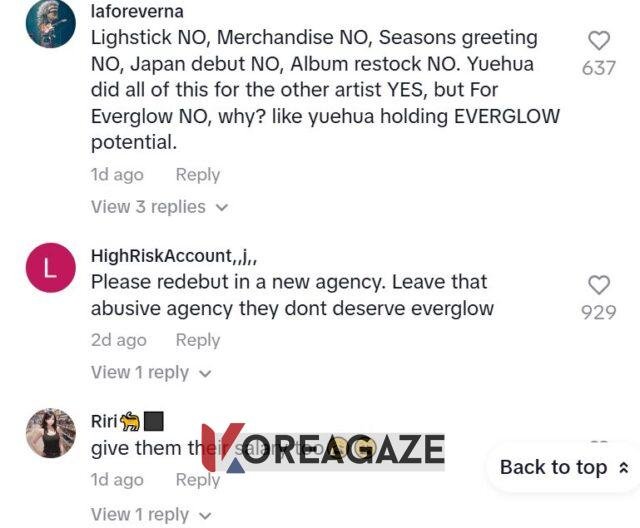Open HighRiskAccount's pink L avatar
640x528 pixels.
[x=51, y=268]
